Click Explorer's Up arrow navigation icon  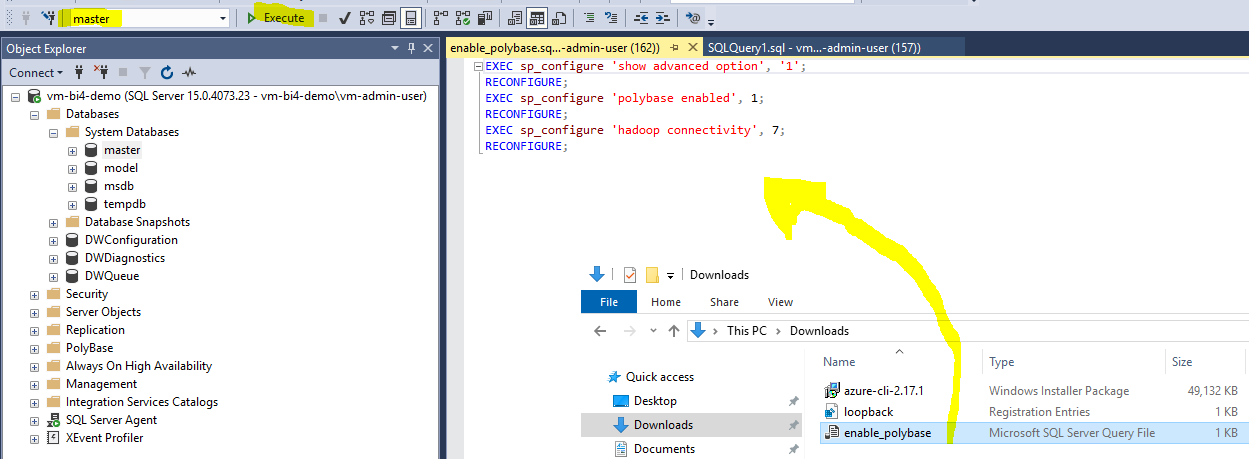[x=674, y=331]
